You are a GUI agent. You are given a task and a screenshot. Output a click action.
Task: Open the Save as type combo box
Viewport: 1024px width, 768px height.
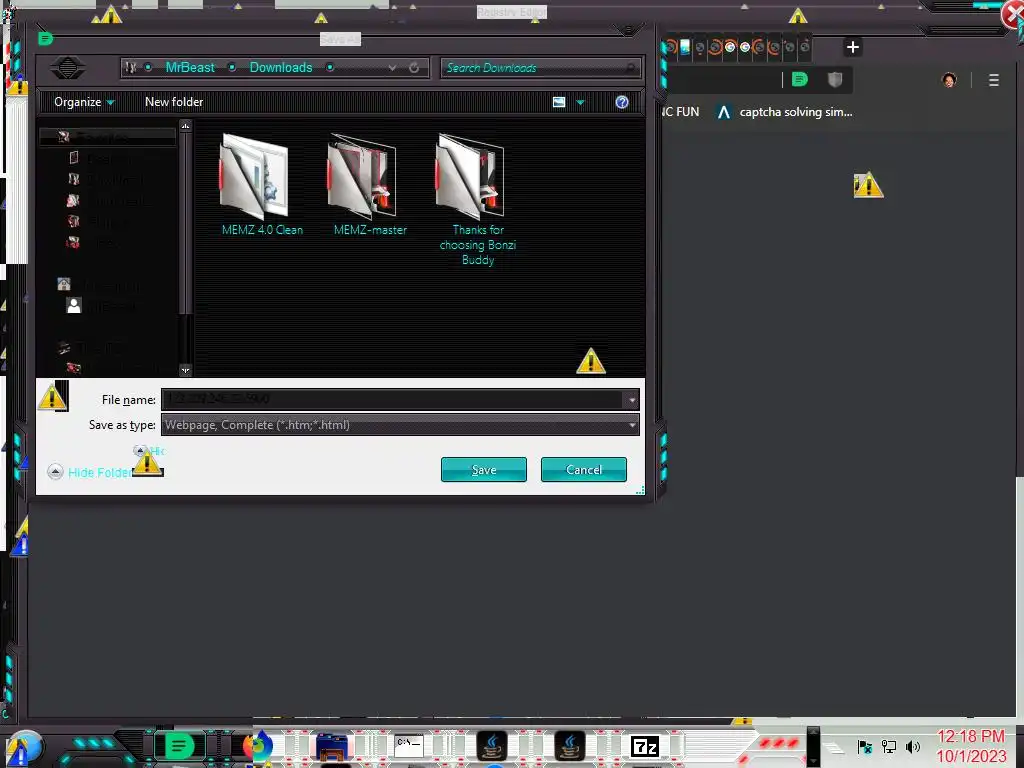pyautogui.click(x=400, y=425)
